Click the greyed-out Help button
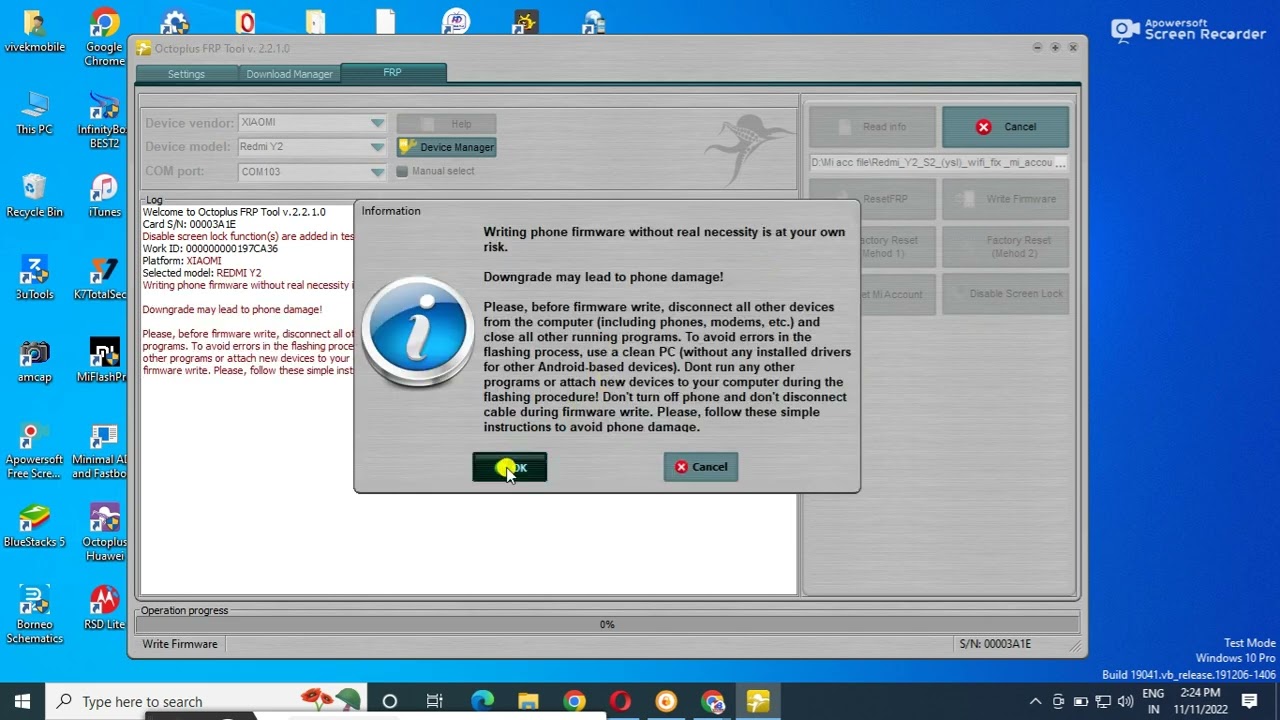The width and height of the screenshot is (1280, 720). pos(446,124)
